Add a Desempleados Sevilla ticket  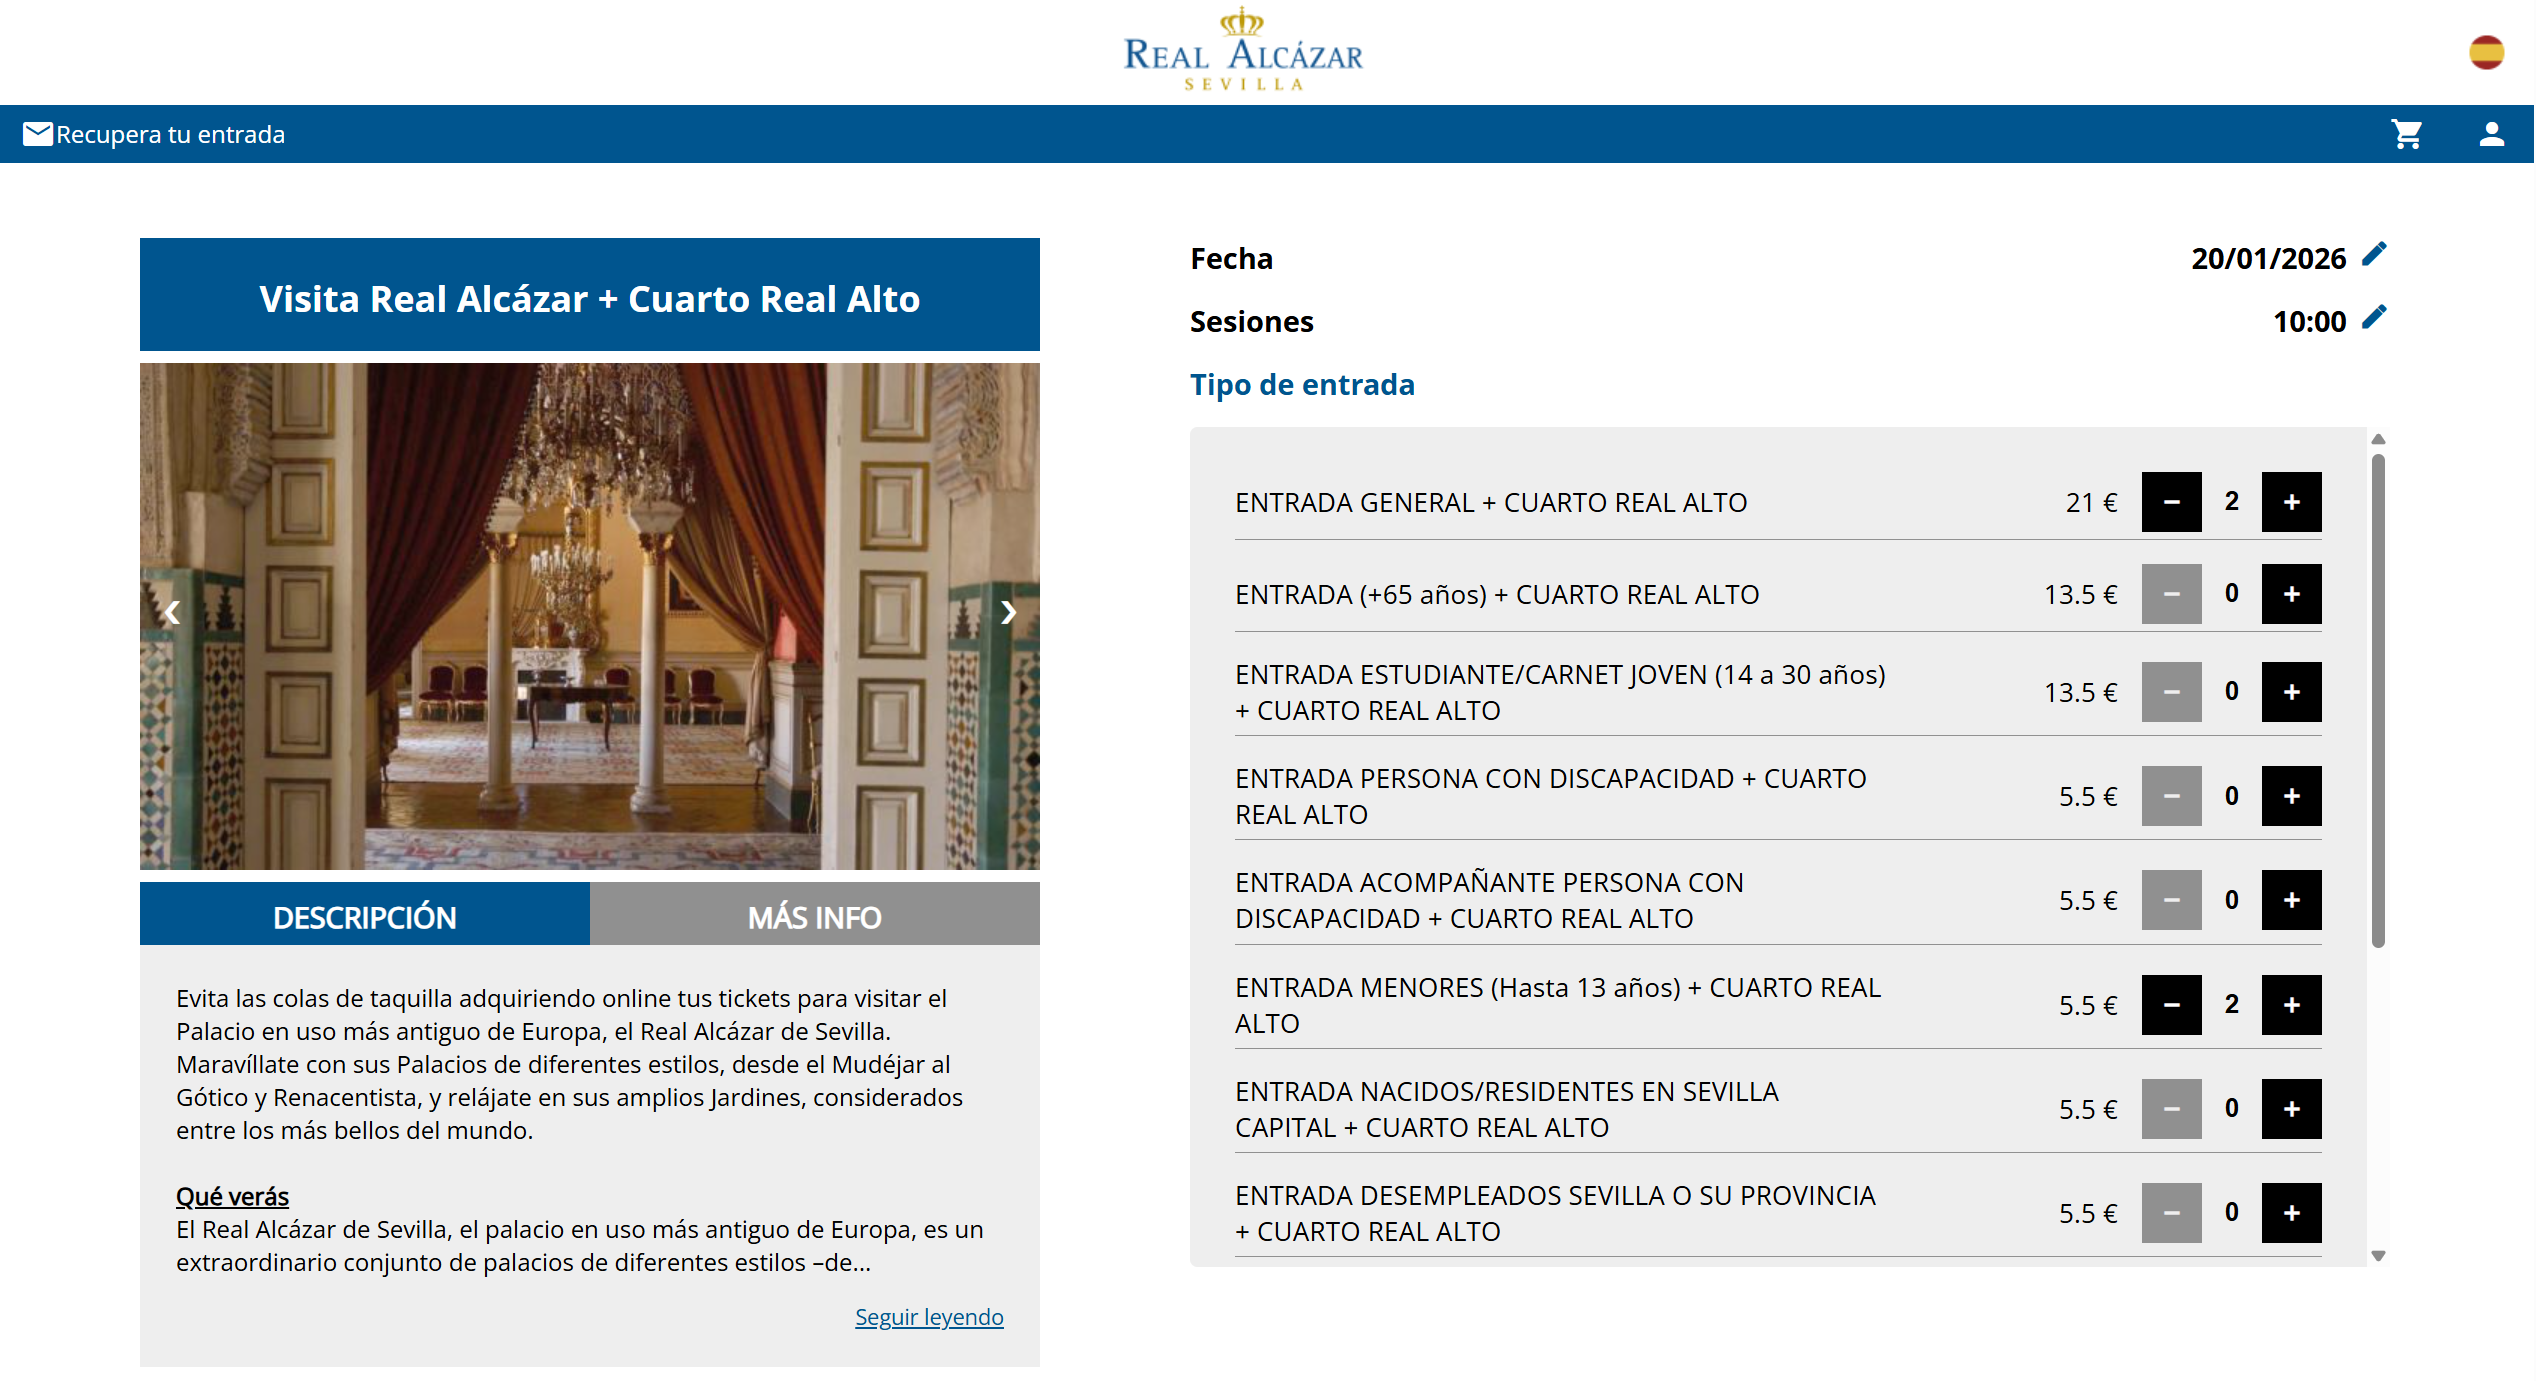point(2291,1213)
